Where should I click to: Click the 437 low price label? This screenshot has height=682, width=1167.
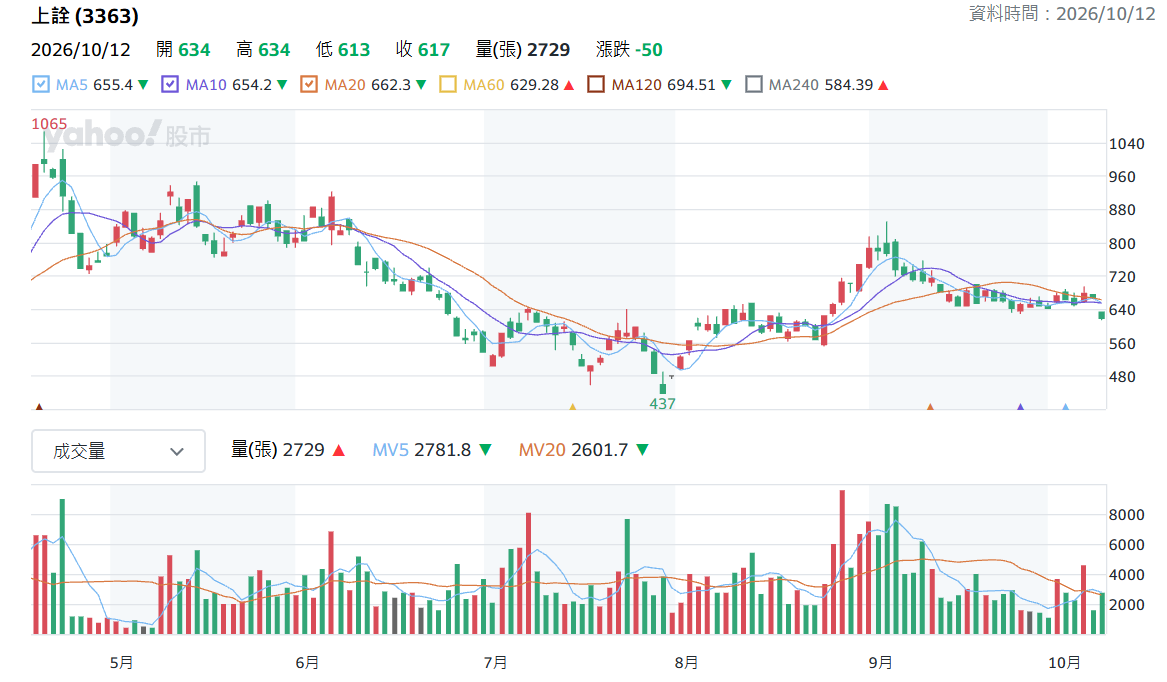pyautogui.click(x=662, y=404)
